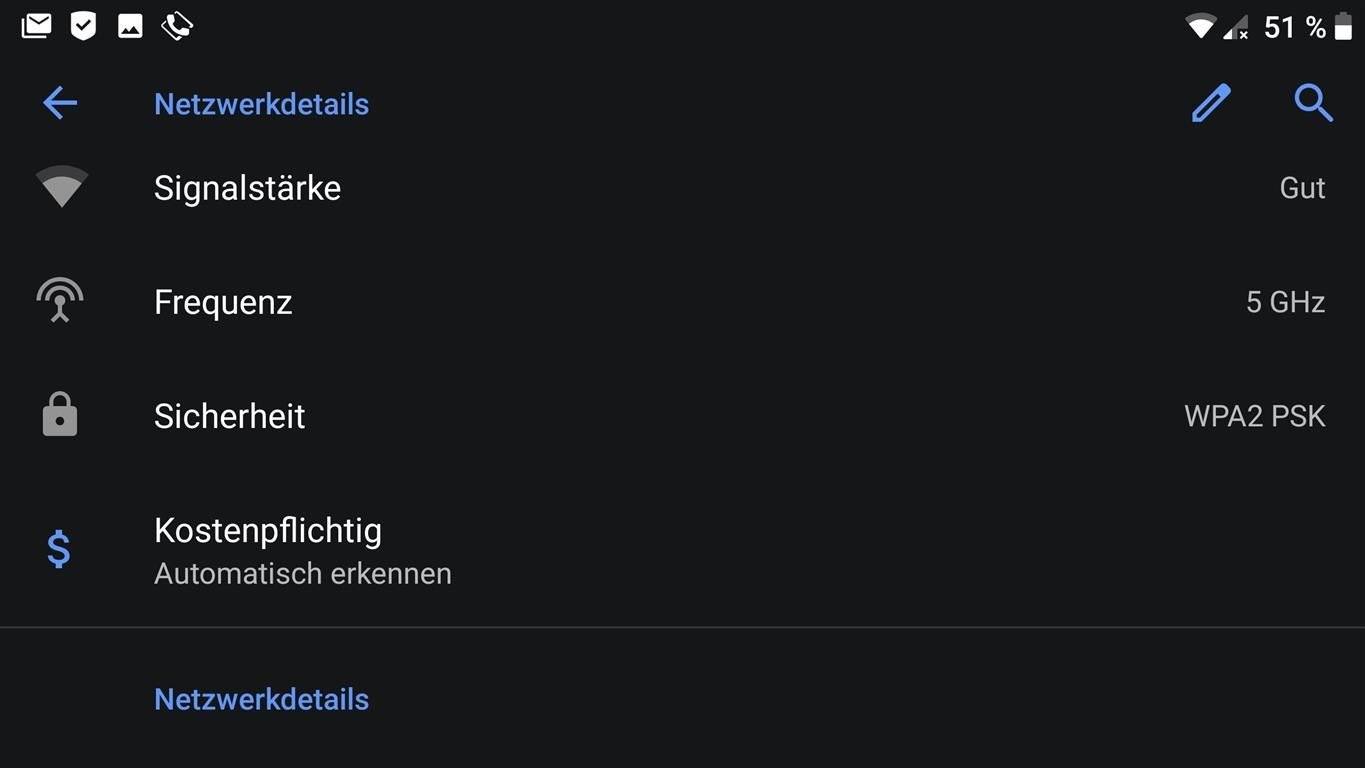Click the Wi-Fi signal strength icon
1365x768 pixels.
click(x=61, y=187)
